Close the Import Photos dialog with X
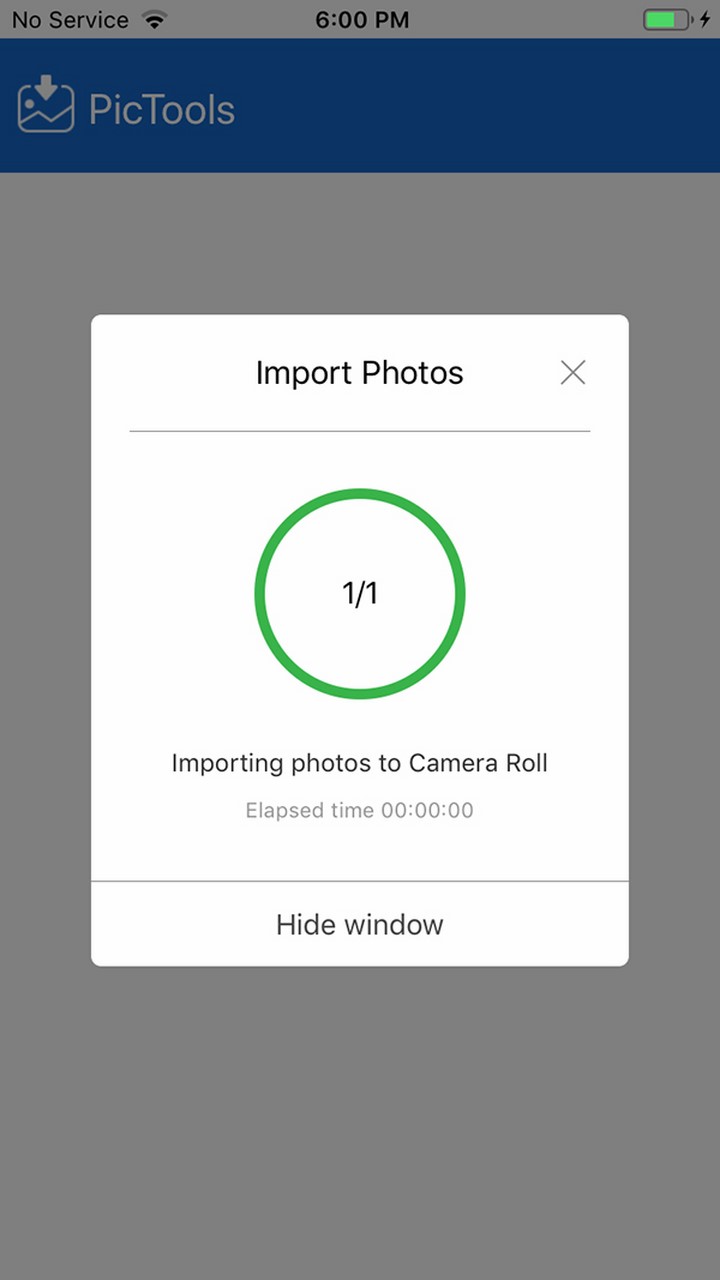This screenshot has width=720, height=1280. point(573,373)
